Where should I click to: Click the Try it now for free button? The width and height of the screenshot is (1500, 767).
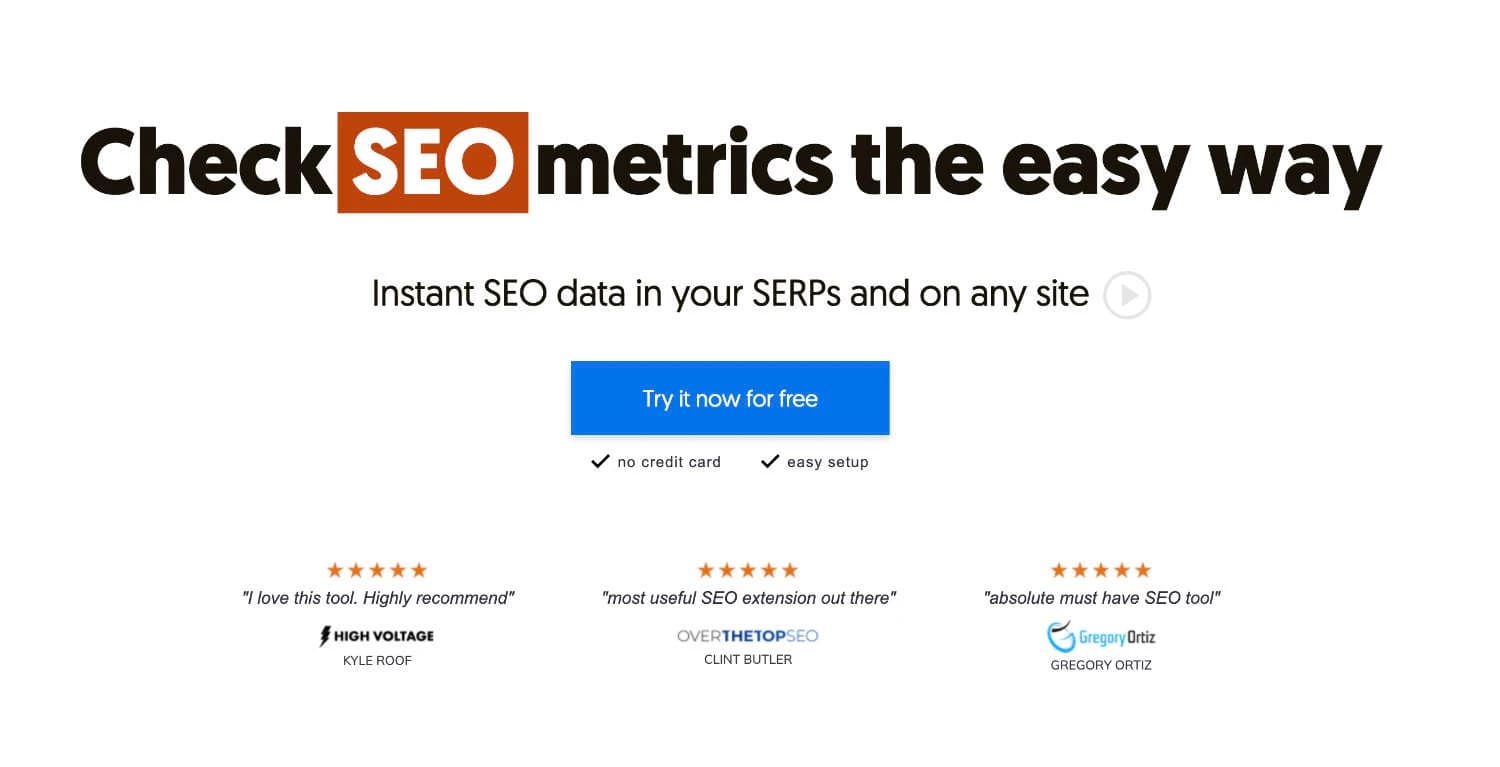click(730, 399)
